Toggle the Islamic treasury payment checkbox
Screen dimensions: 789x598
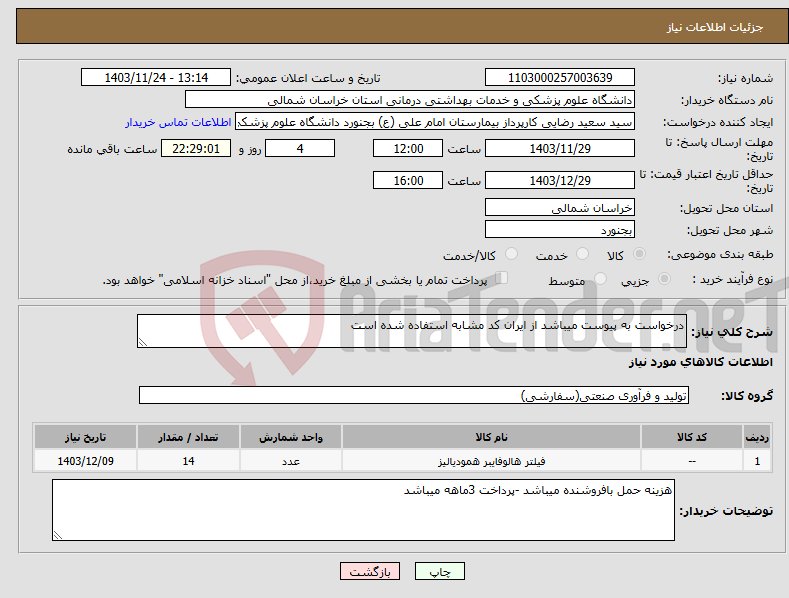click(501, 278)
